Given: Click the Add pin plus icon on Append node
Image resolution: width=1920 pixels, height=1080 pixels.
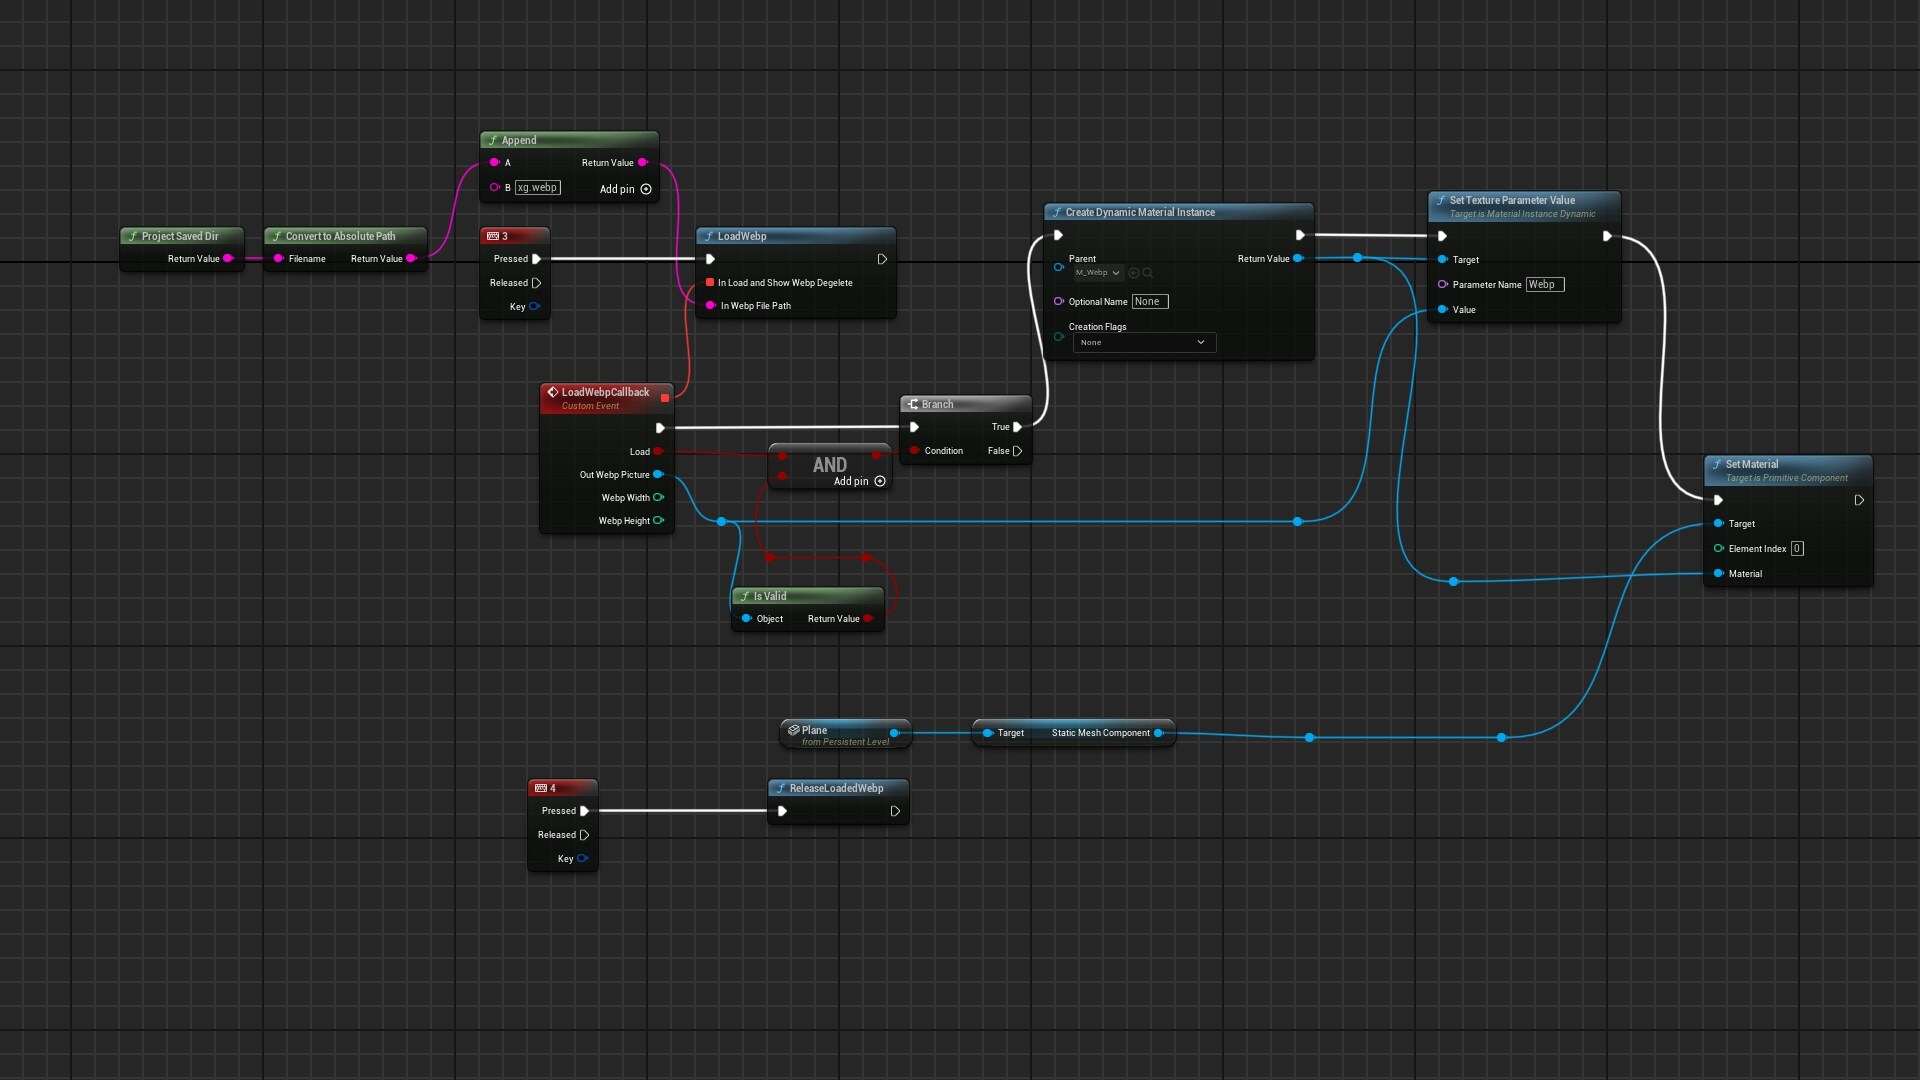Looking at the screenshot, I should (646, 189).
